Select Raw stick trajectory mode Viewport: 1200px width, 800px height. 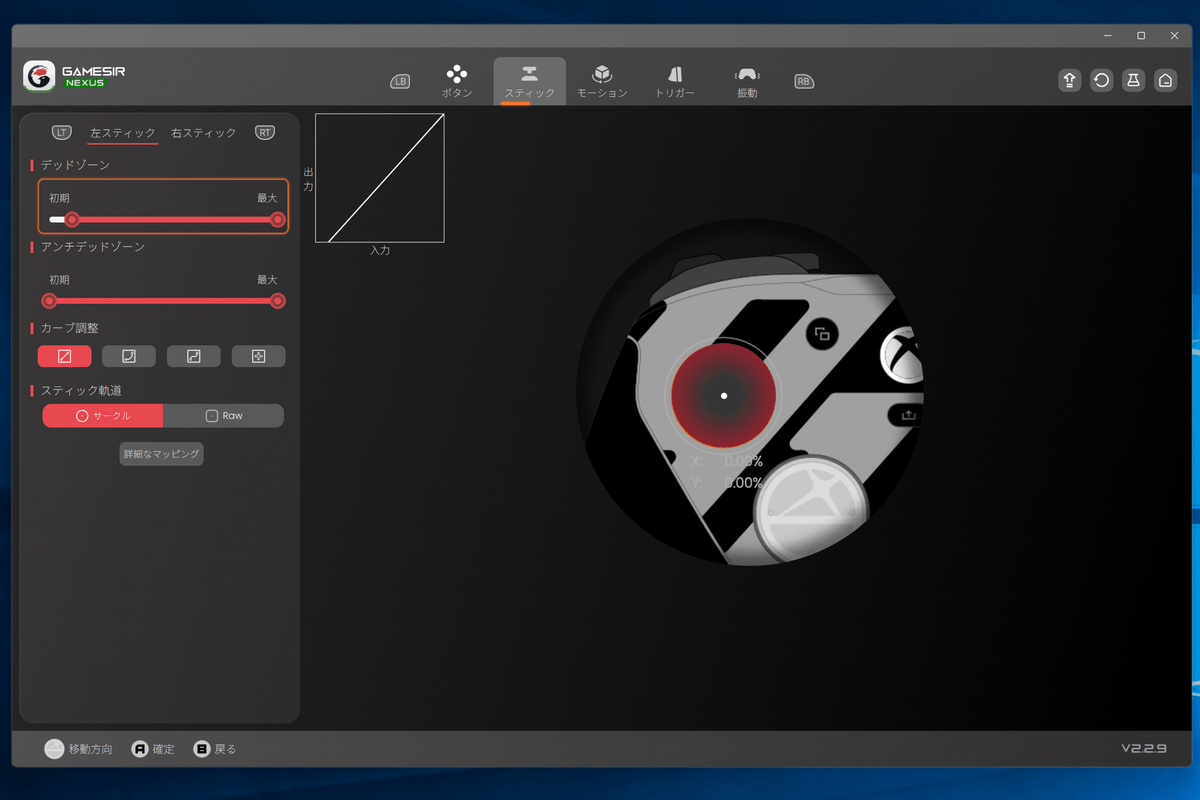point(224,416)
